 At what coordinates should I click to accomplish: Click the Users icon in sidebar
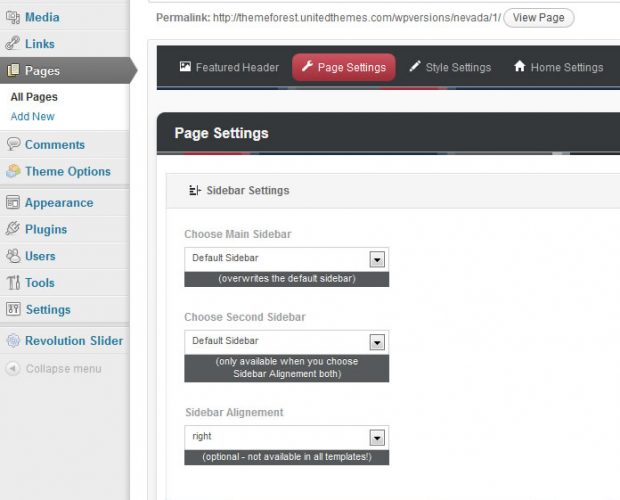pyautogui.click(x=12, y=256)
